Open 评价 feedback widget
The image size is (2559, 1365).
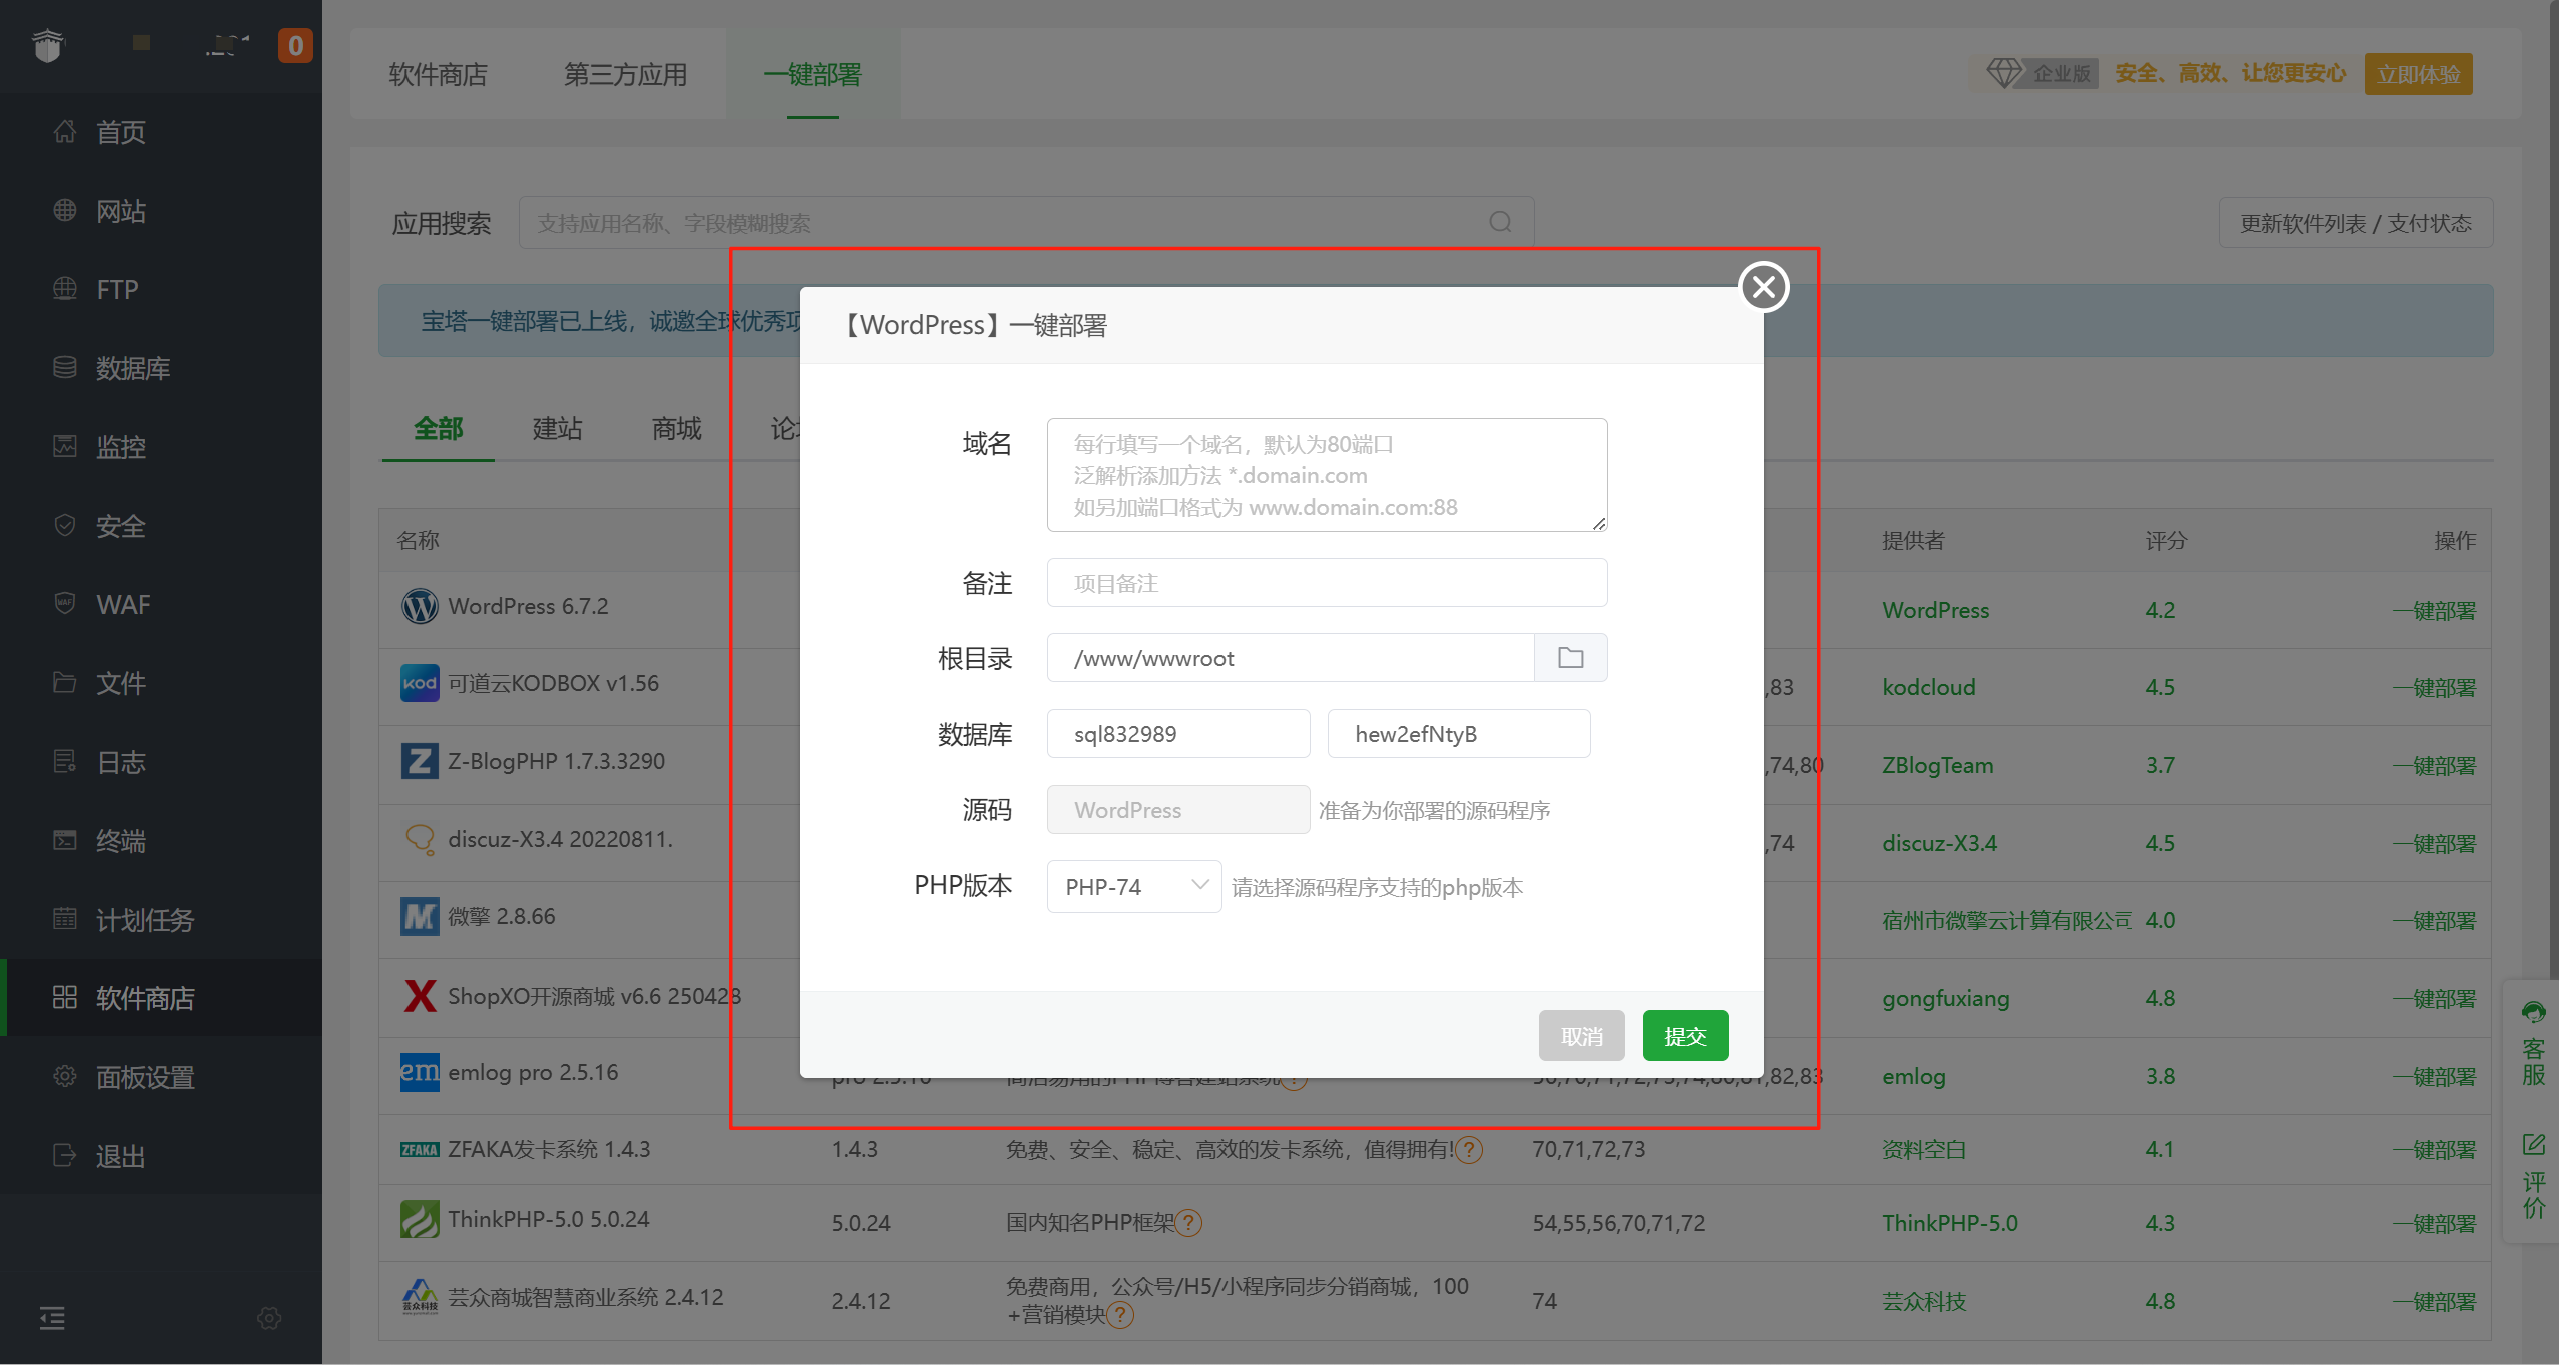2533,1177
